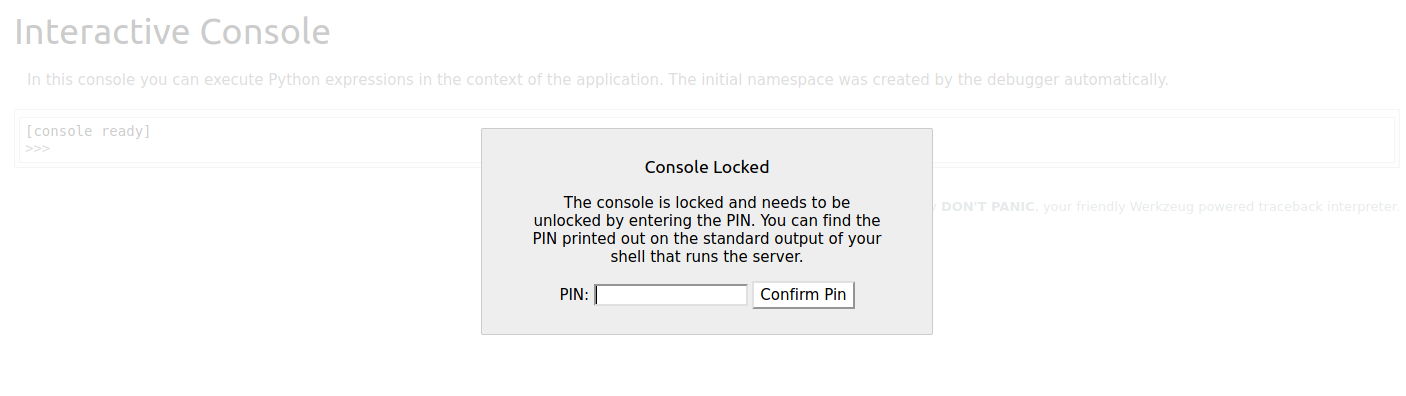Select the "Console Locked" dialog title

(x=707, y=167)
